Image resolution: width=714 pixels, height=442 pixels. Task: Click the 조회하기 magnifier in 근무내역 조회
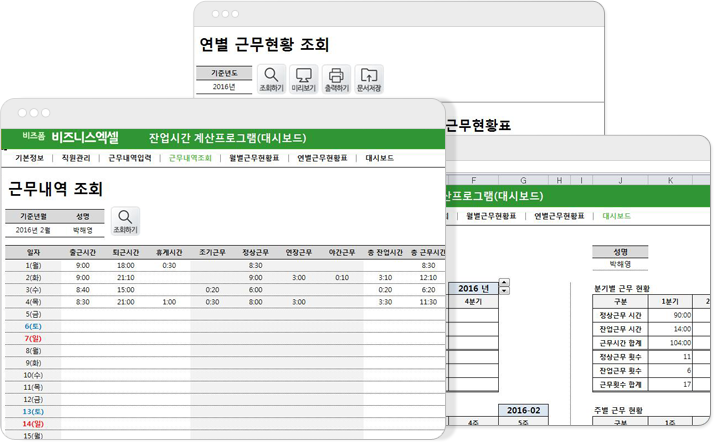pos(125,220)
